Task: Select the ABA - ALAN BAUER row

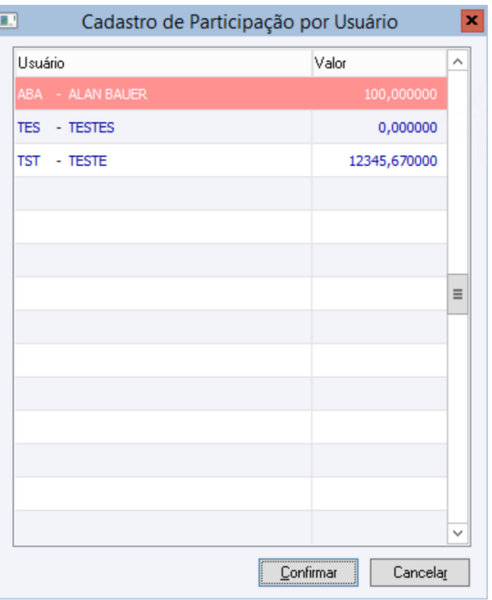Action: [x=231, y=94]
